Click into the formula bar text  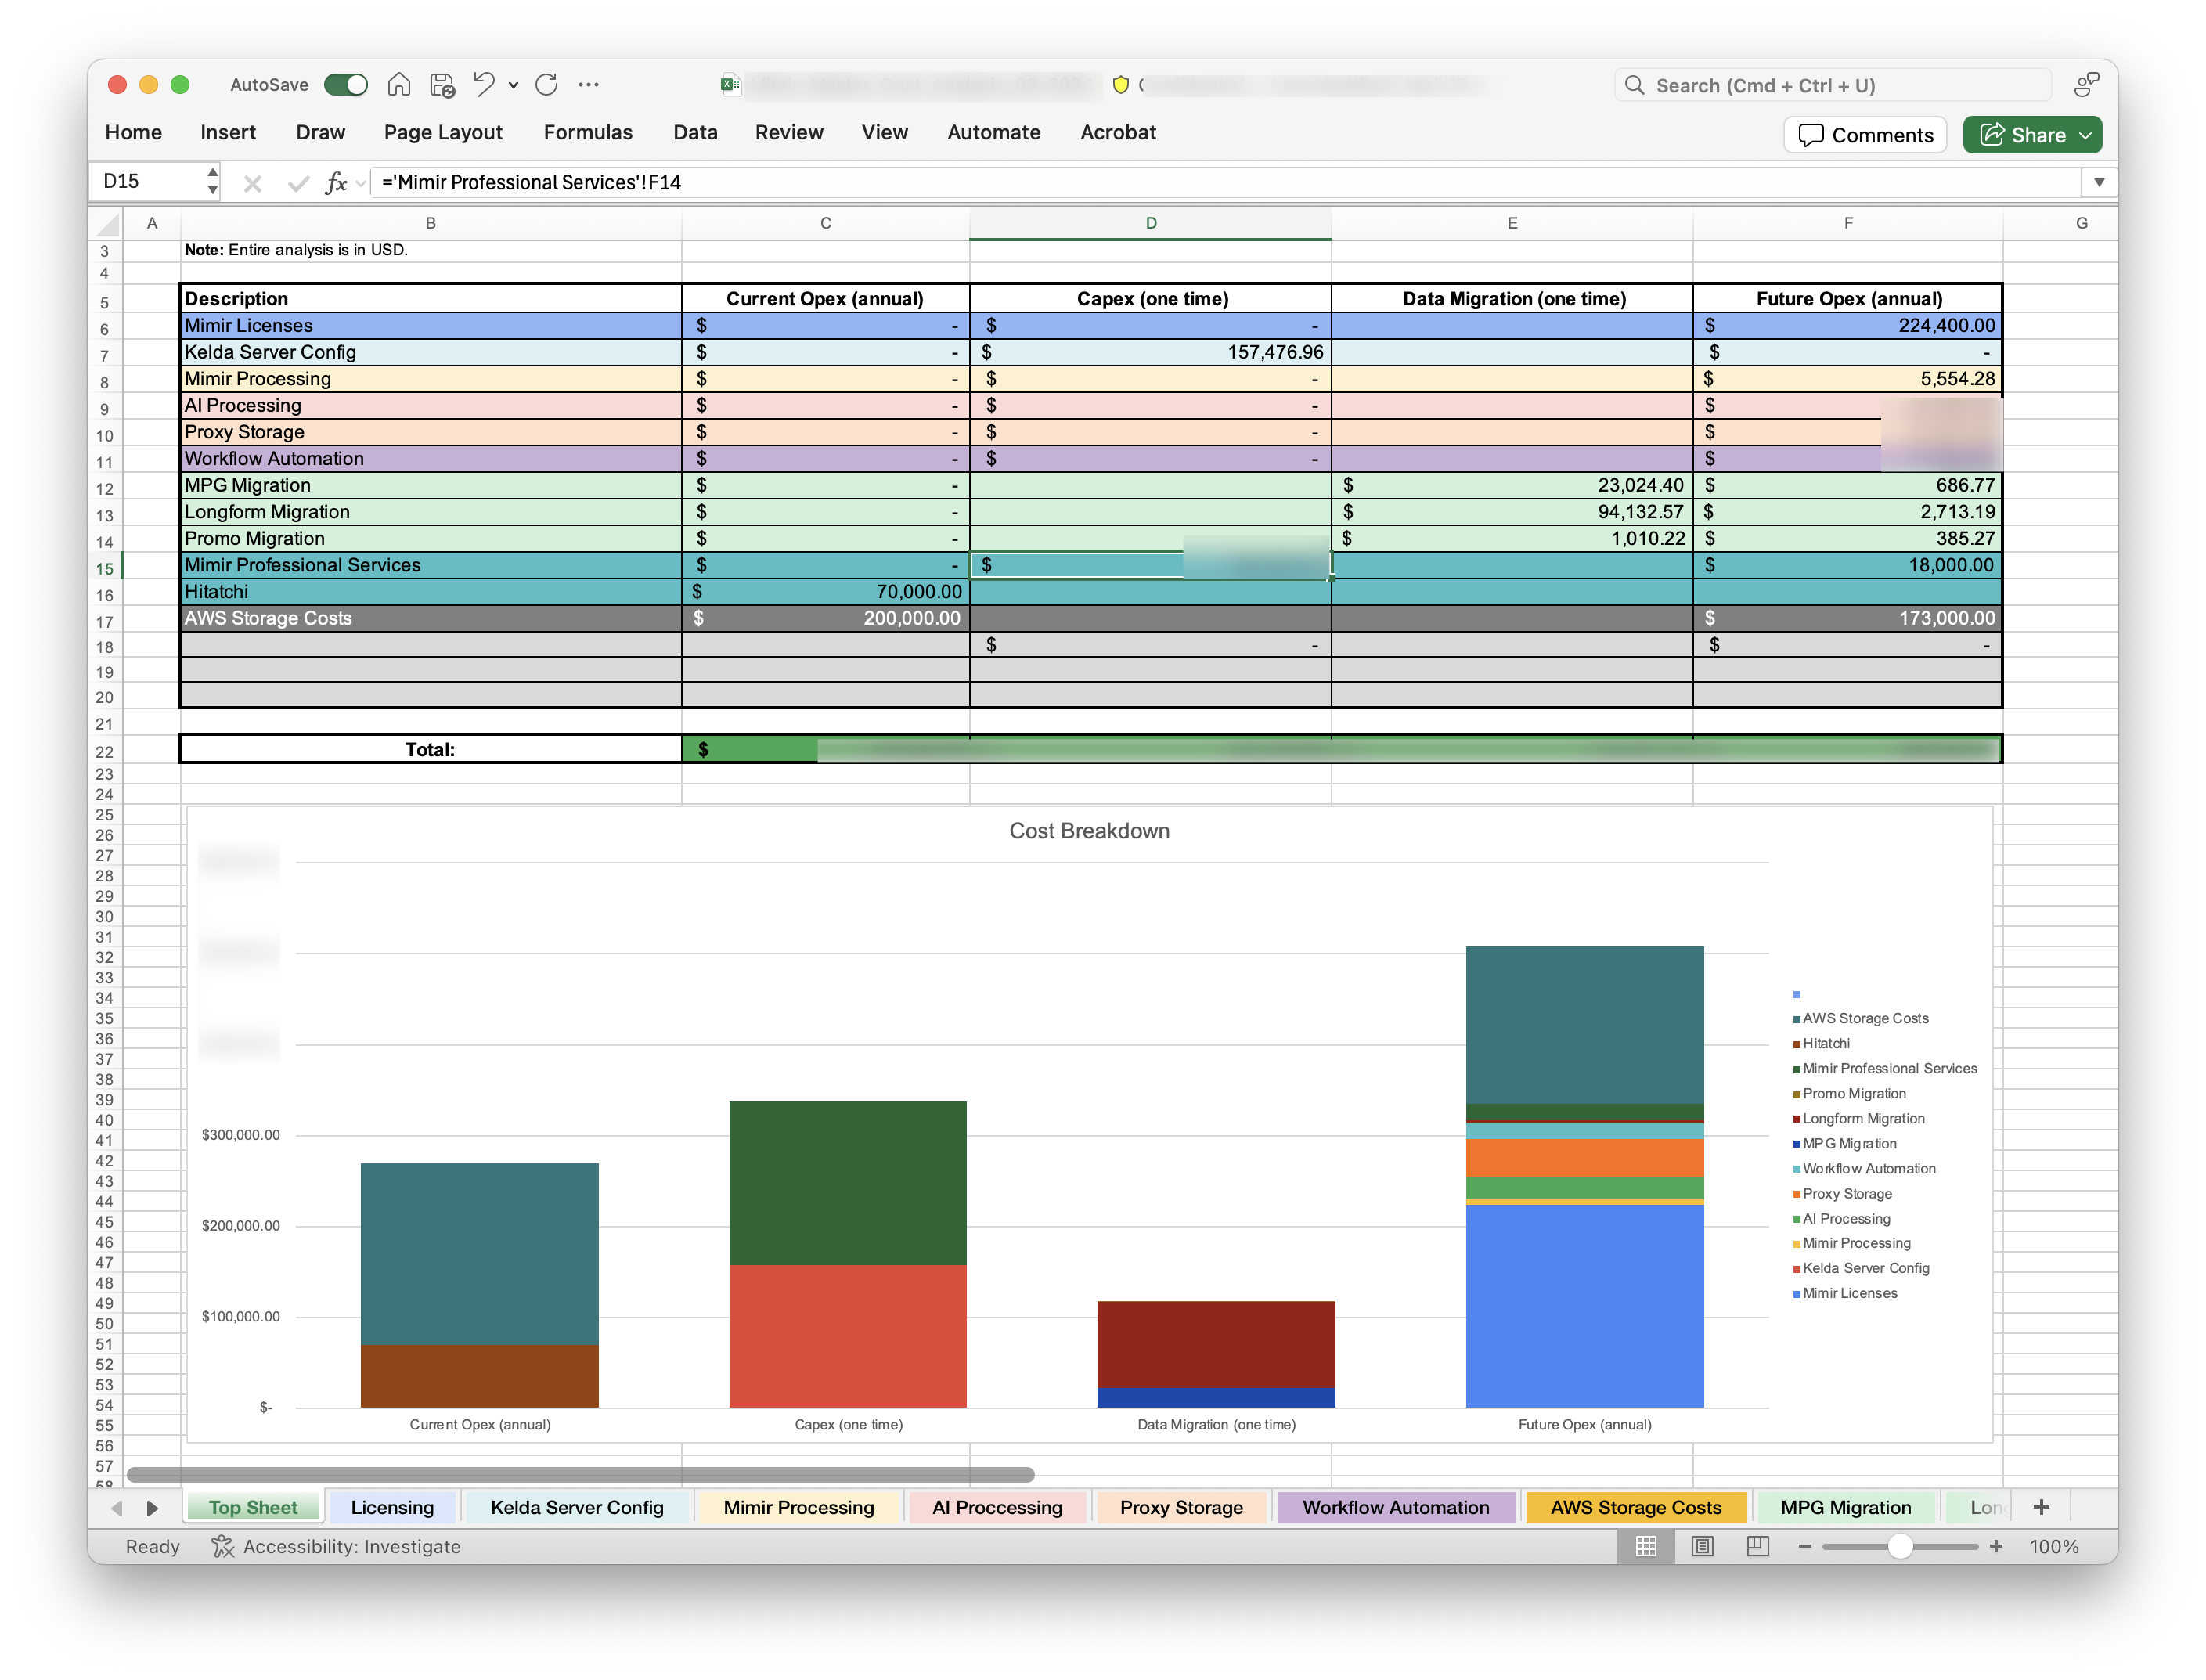pos(1226,182)
